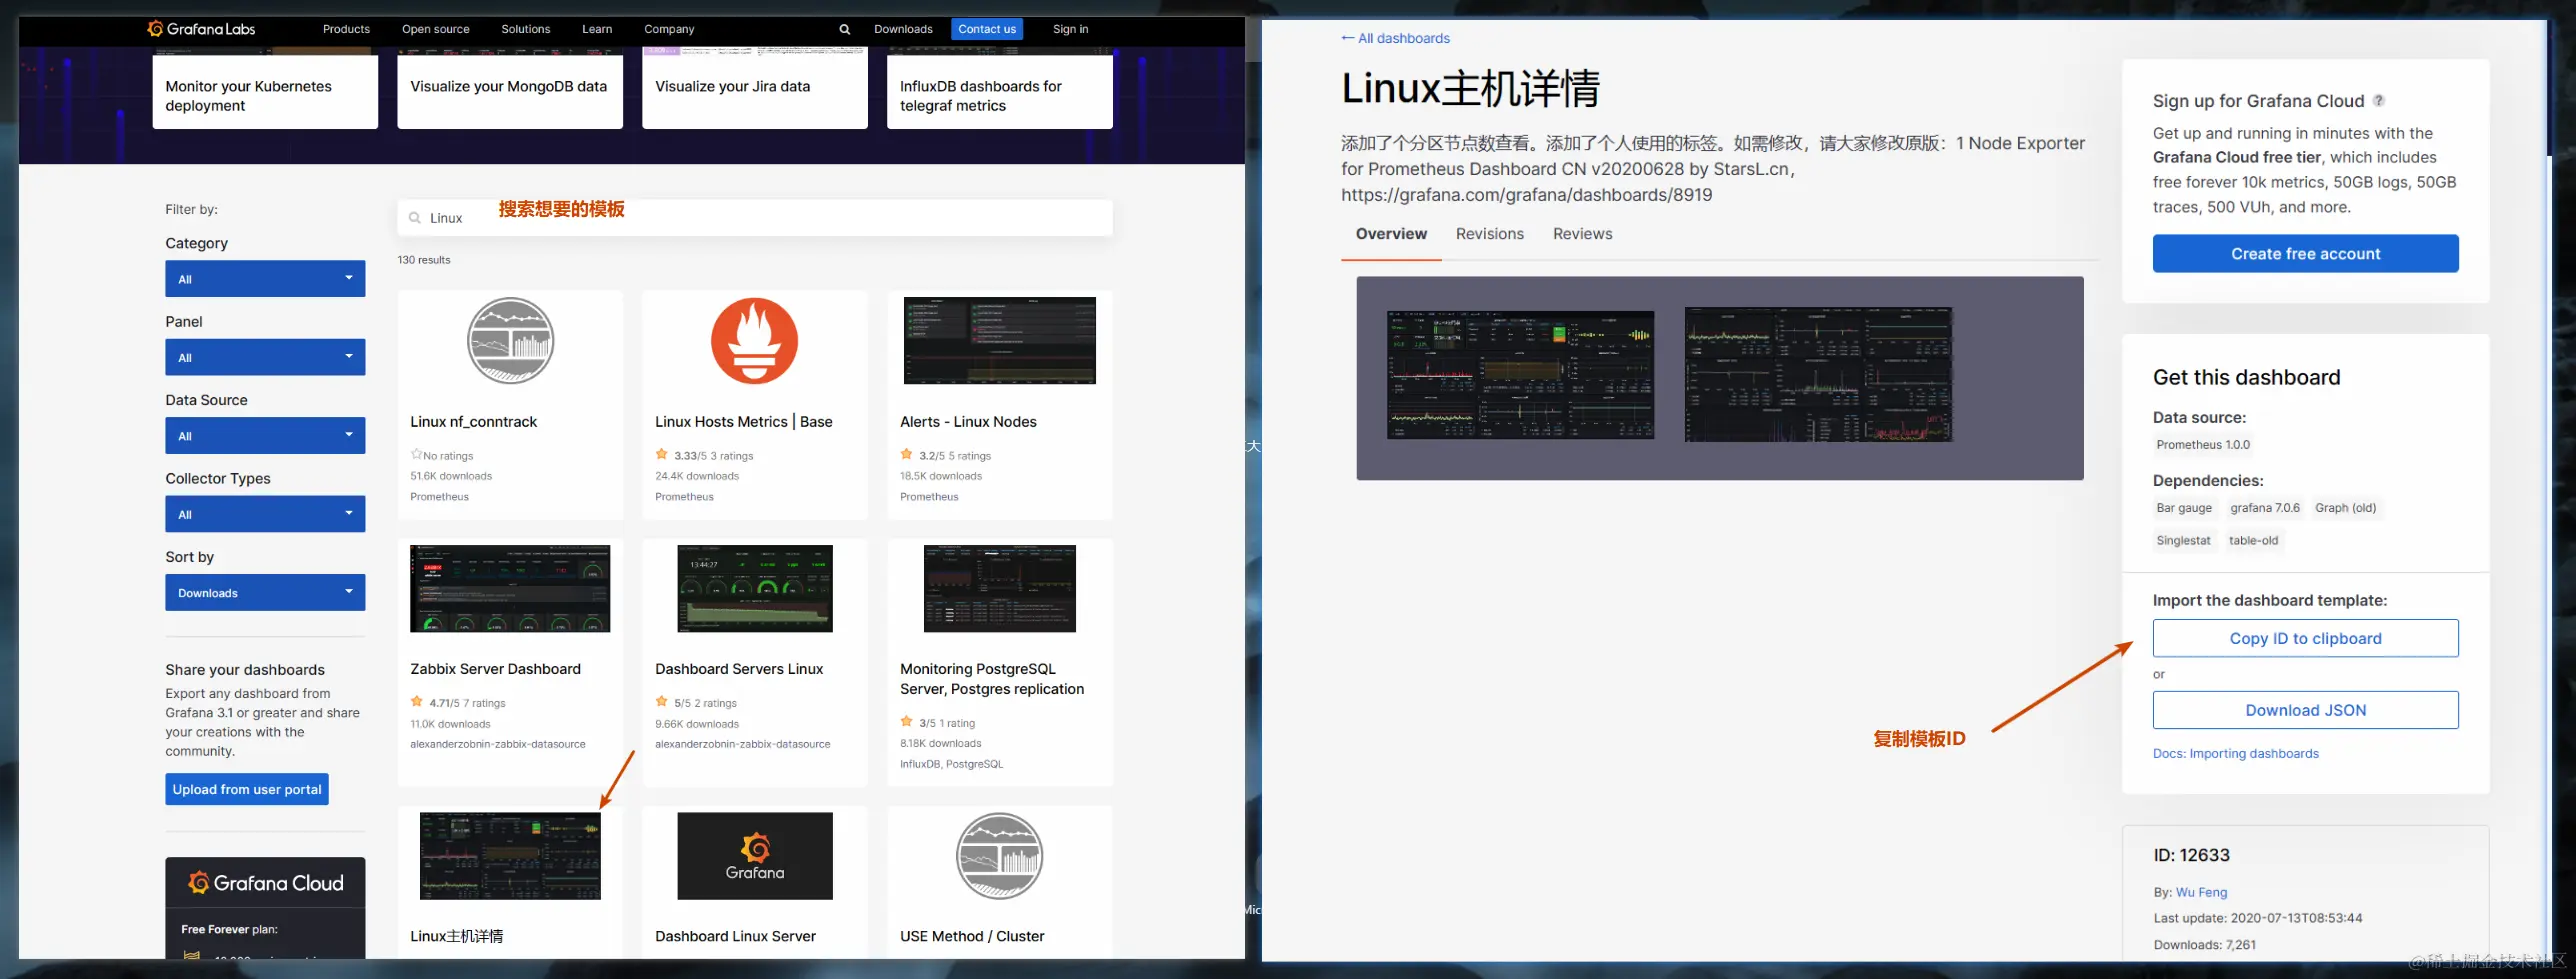This screenshot has height=979, width=2576.
Task: Click the Graph (old) dependency tag
Action: pyautogui.click(x=2345, y=508)
